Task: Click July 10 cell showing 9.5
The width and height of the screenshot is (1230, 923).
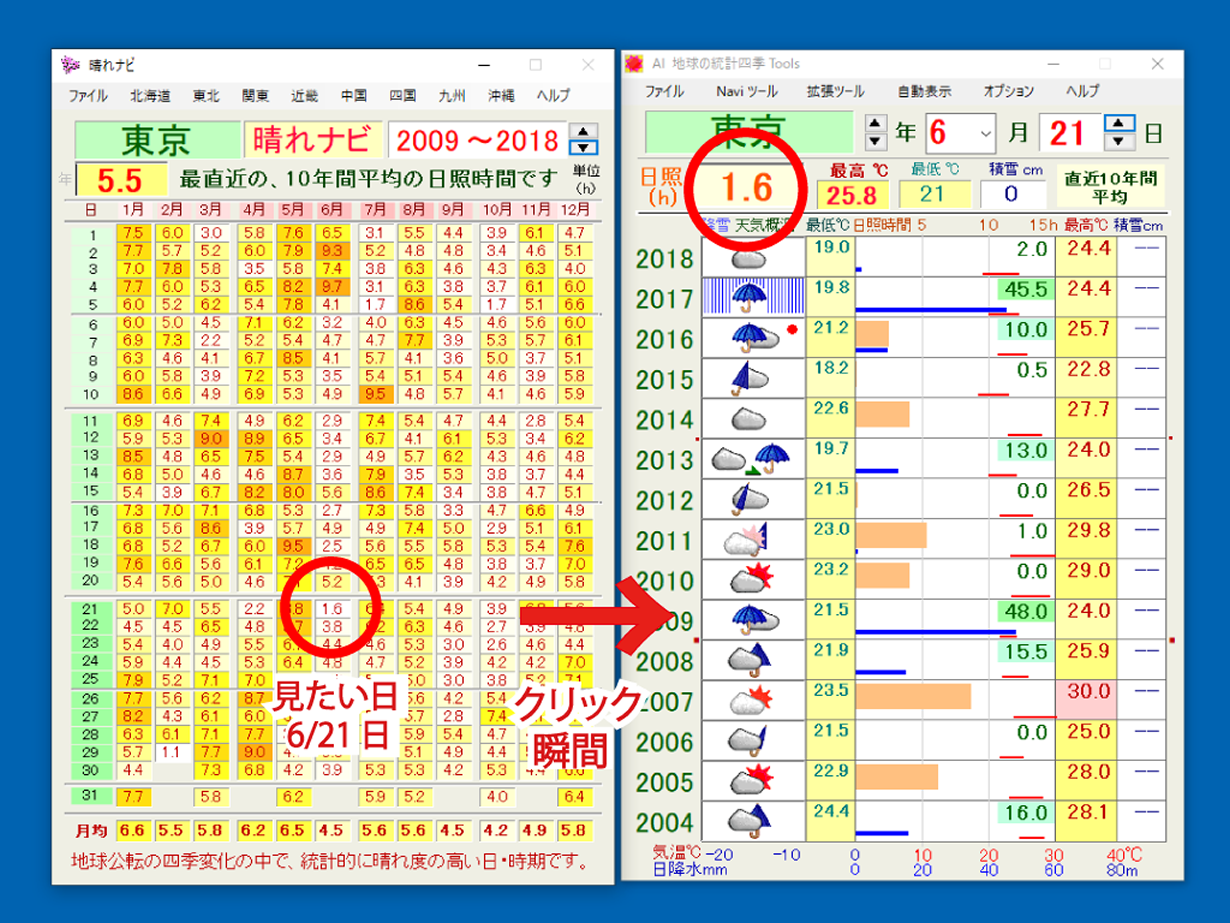Action: [x=376, y=393]
